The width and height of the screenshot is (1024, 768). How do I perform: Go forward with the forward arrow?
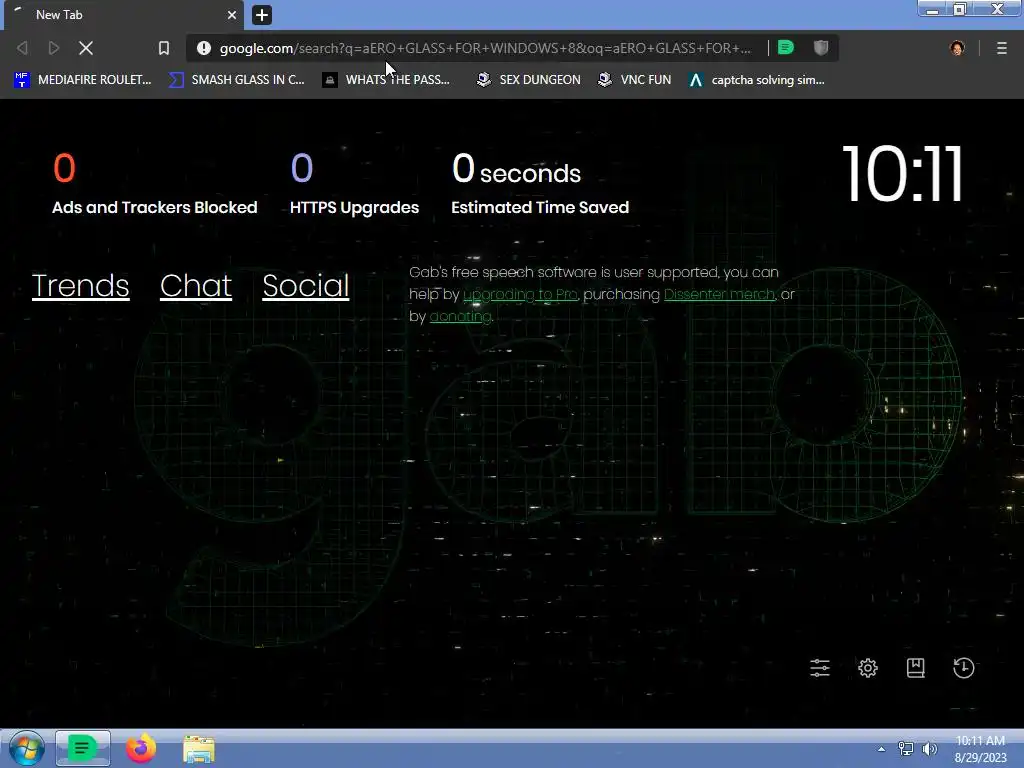tap(54, 48)
